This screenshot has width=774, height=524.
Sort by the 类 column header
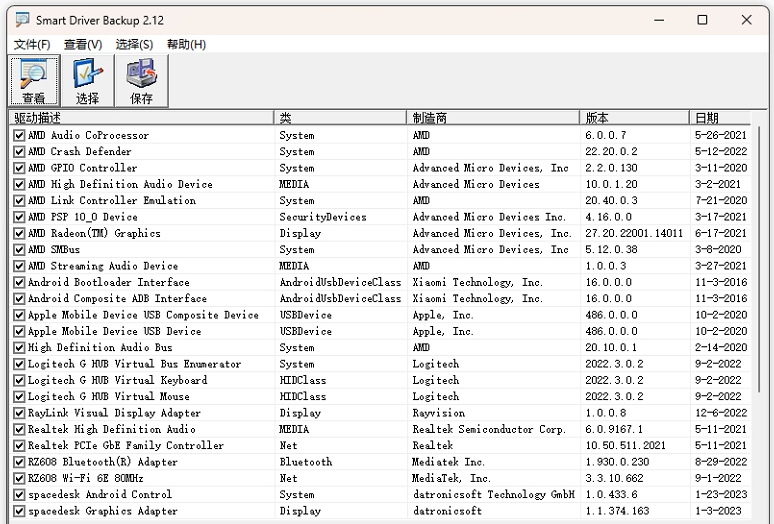[340, 117]
